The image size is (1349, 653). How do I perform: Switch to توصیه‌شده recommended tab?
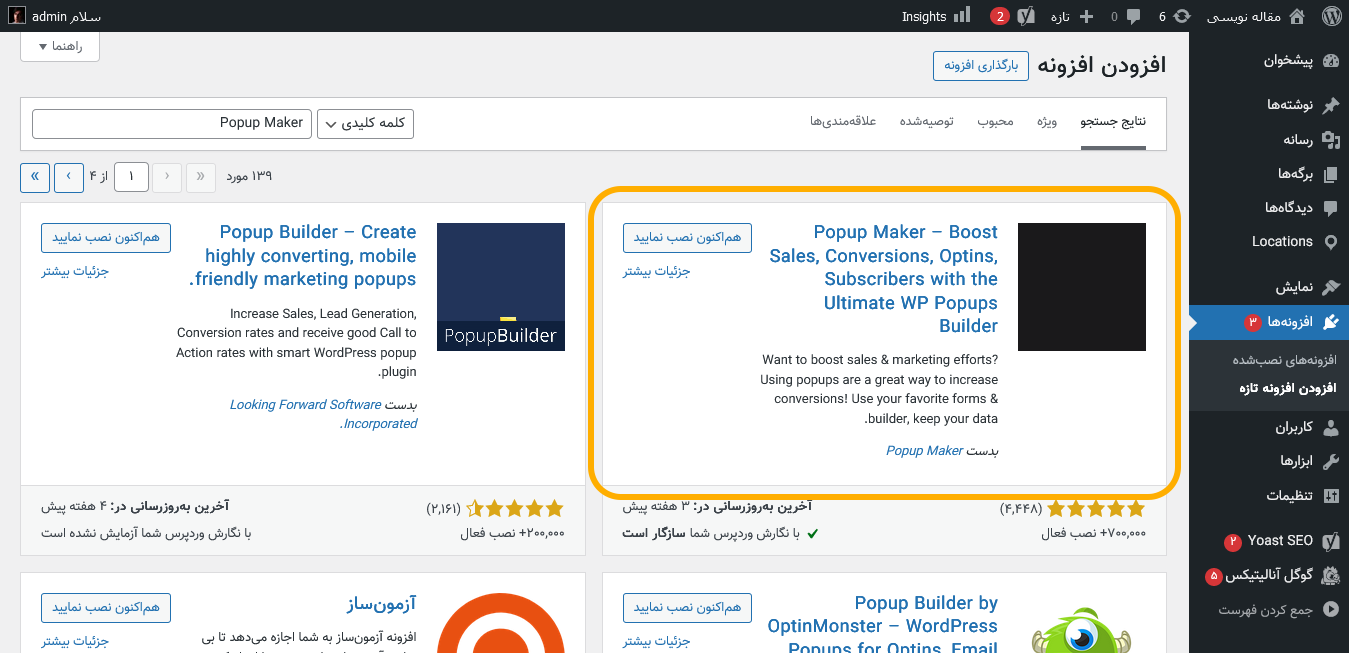click(x=925, y=121)
